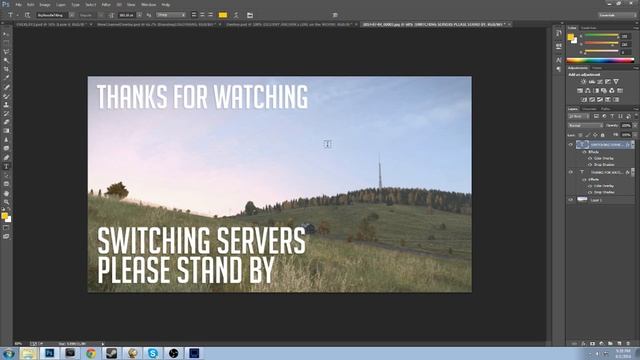
Task: Click the layer Fill value field
Action: point(626,135)
